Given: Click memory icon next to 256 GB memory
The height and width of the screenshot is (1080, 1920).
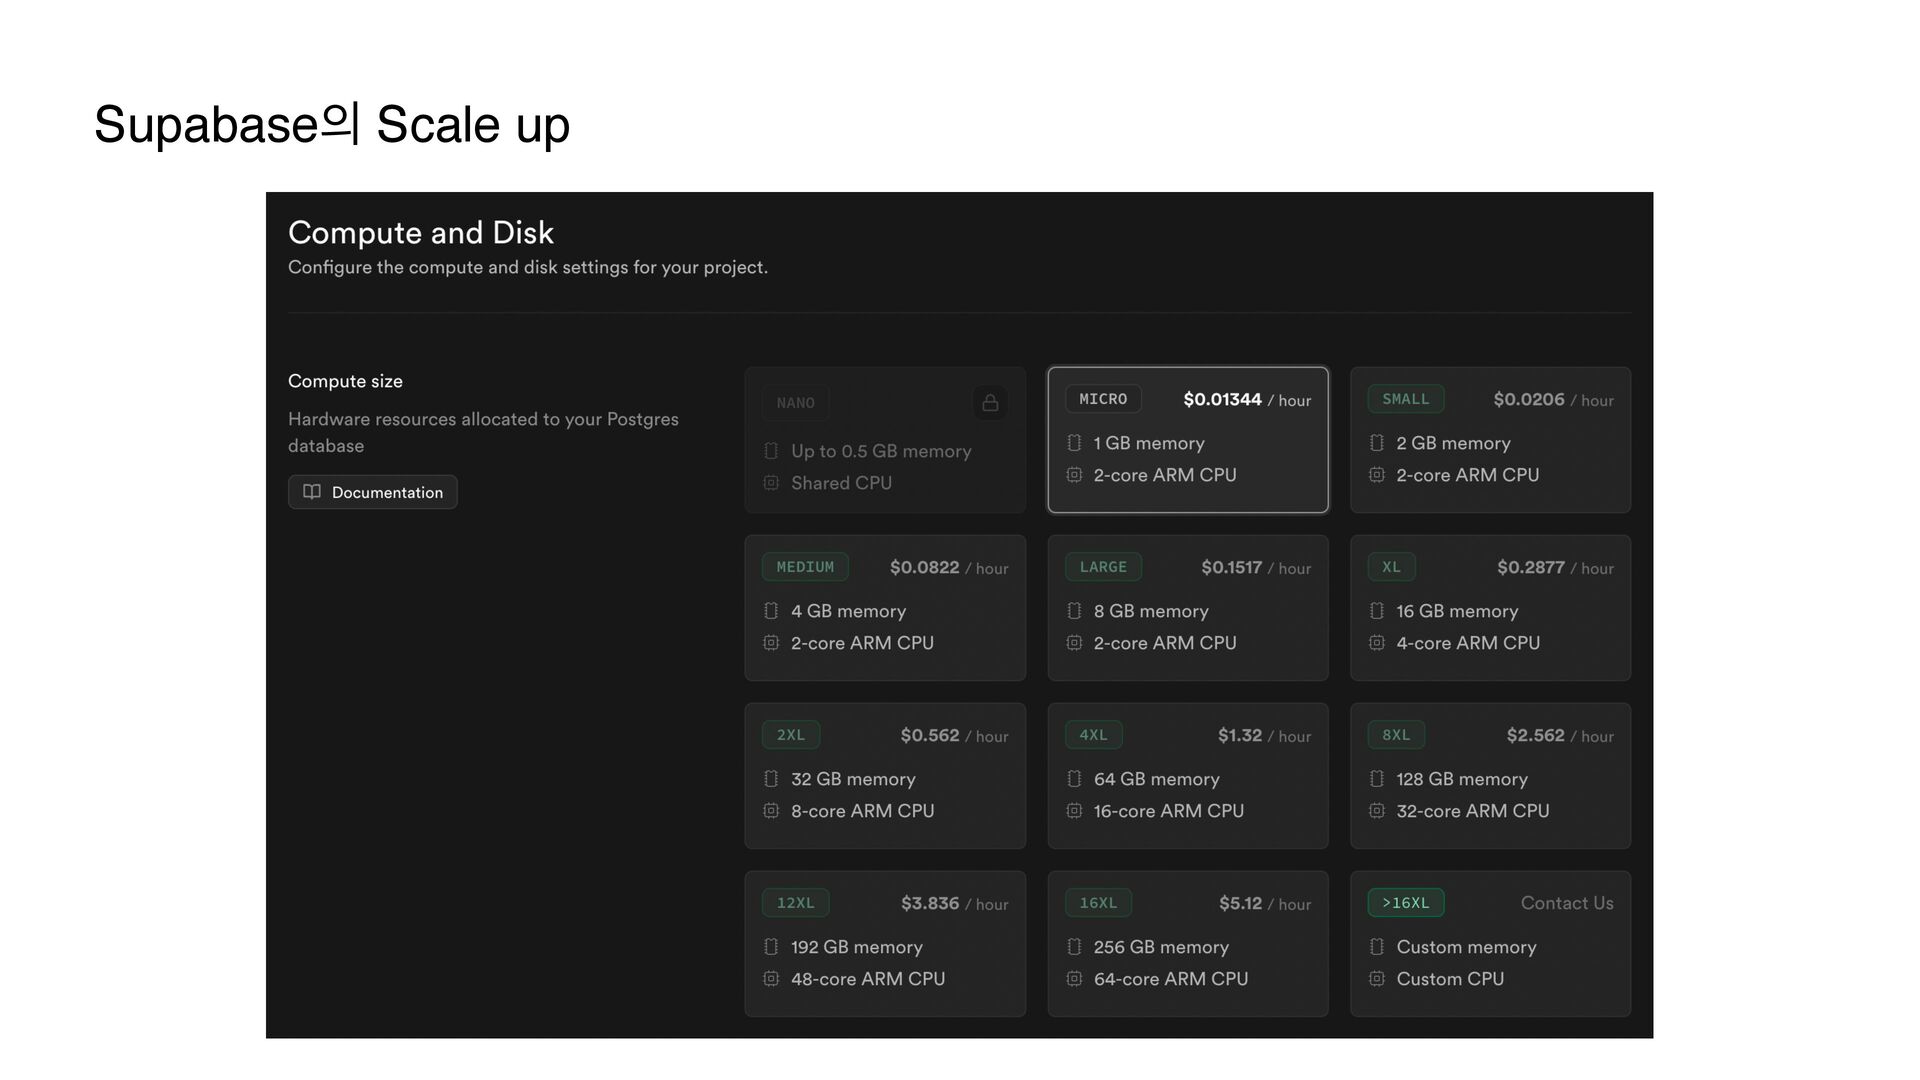Looking at the screenshot, I should pos(1074,947).
